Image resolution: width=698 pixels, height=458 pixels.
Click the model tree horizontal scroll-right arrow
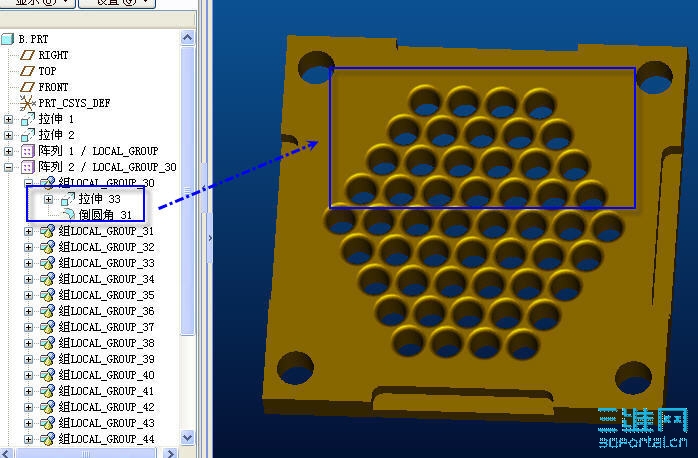170,454
